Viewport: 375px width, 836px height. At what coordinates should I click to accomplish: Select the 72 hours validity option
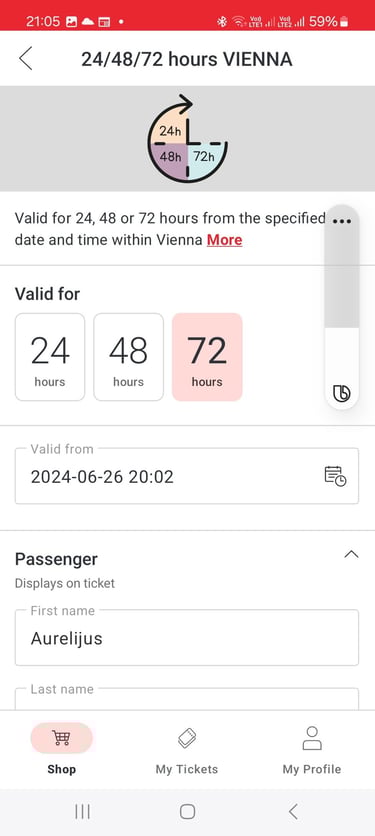[207, 357]
